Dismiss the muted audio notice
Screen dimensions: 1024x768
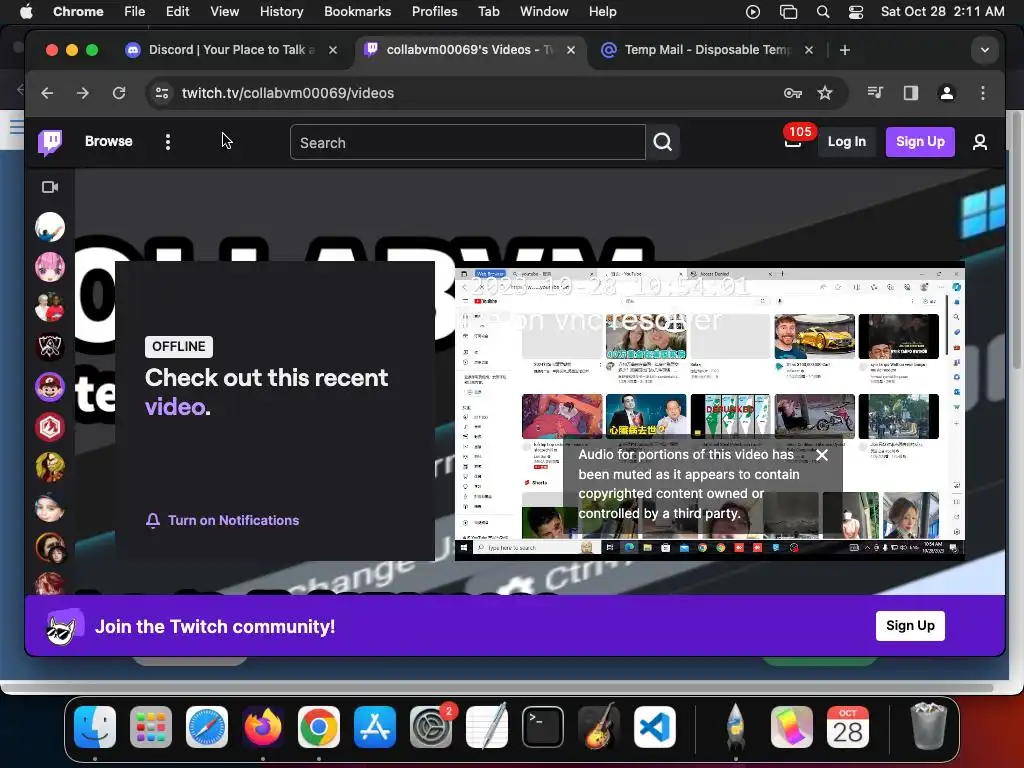pos(822,455)
